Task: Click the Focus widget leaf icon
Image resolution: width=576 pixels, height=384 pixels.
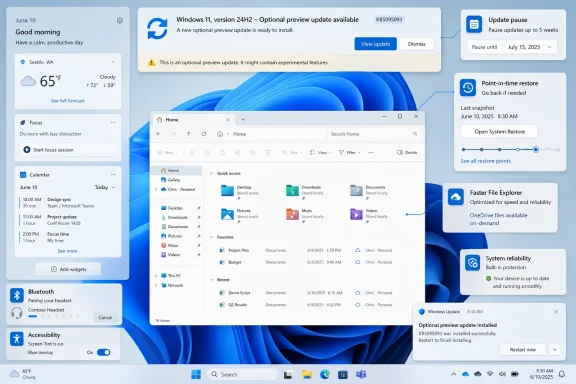Action: (23, 122)
